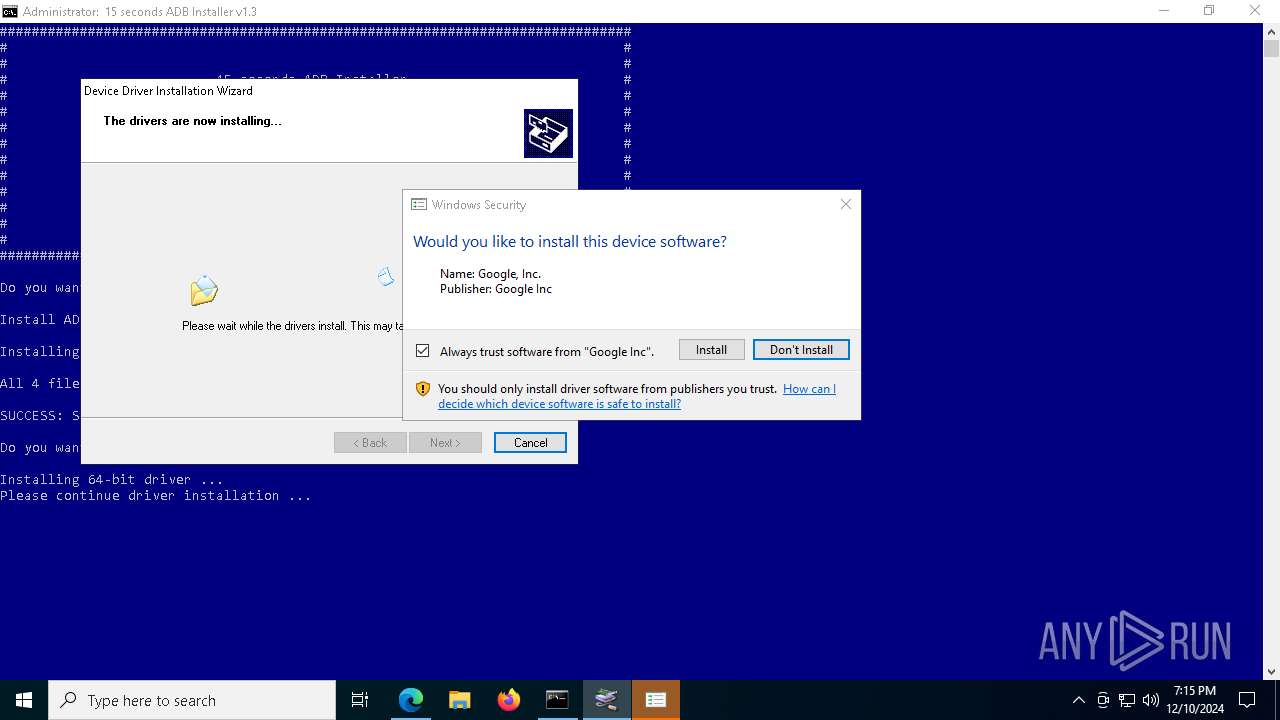Open File Explorer from taskbar
This screenshot has width=1280, height=720.
459,700
